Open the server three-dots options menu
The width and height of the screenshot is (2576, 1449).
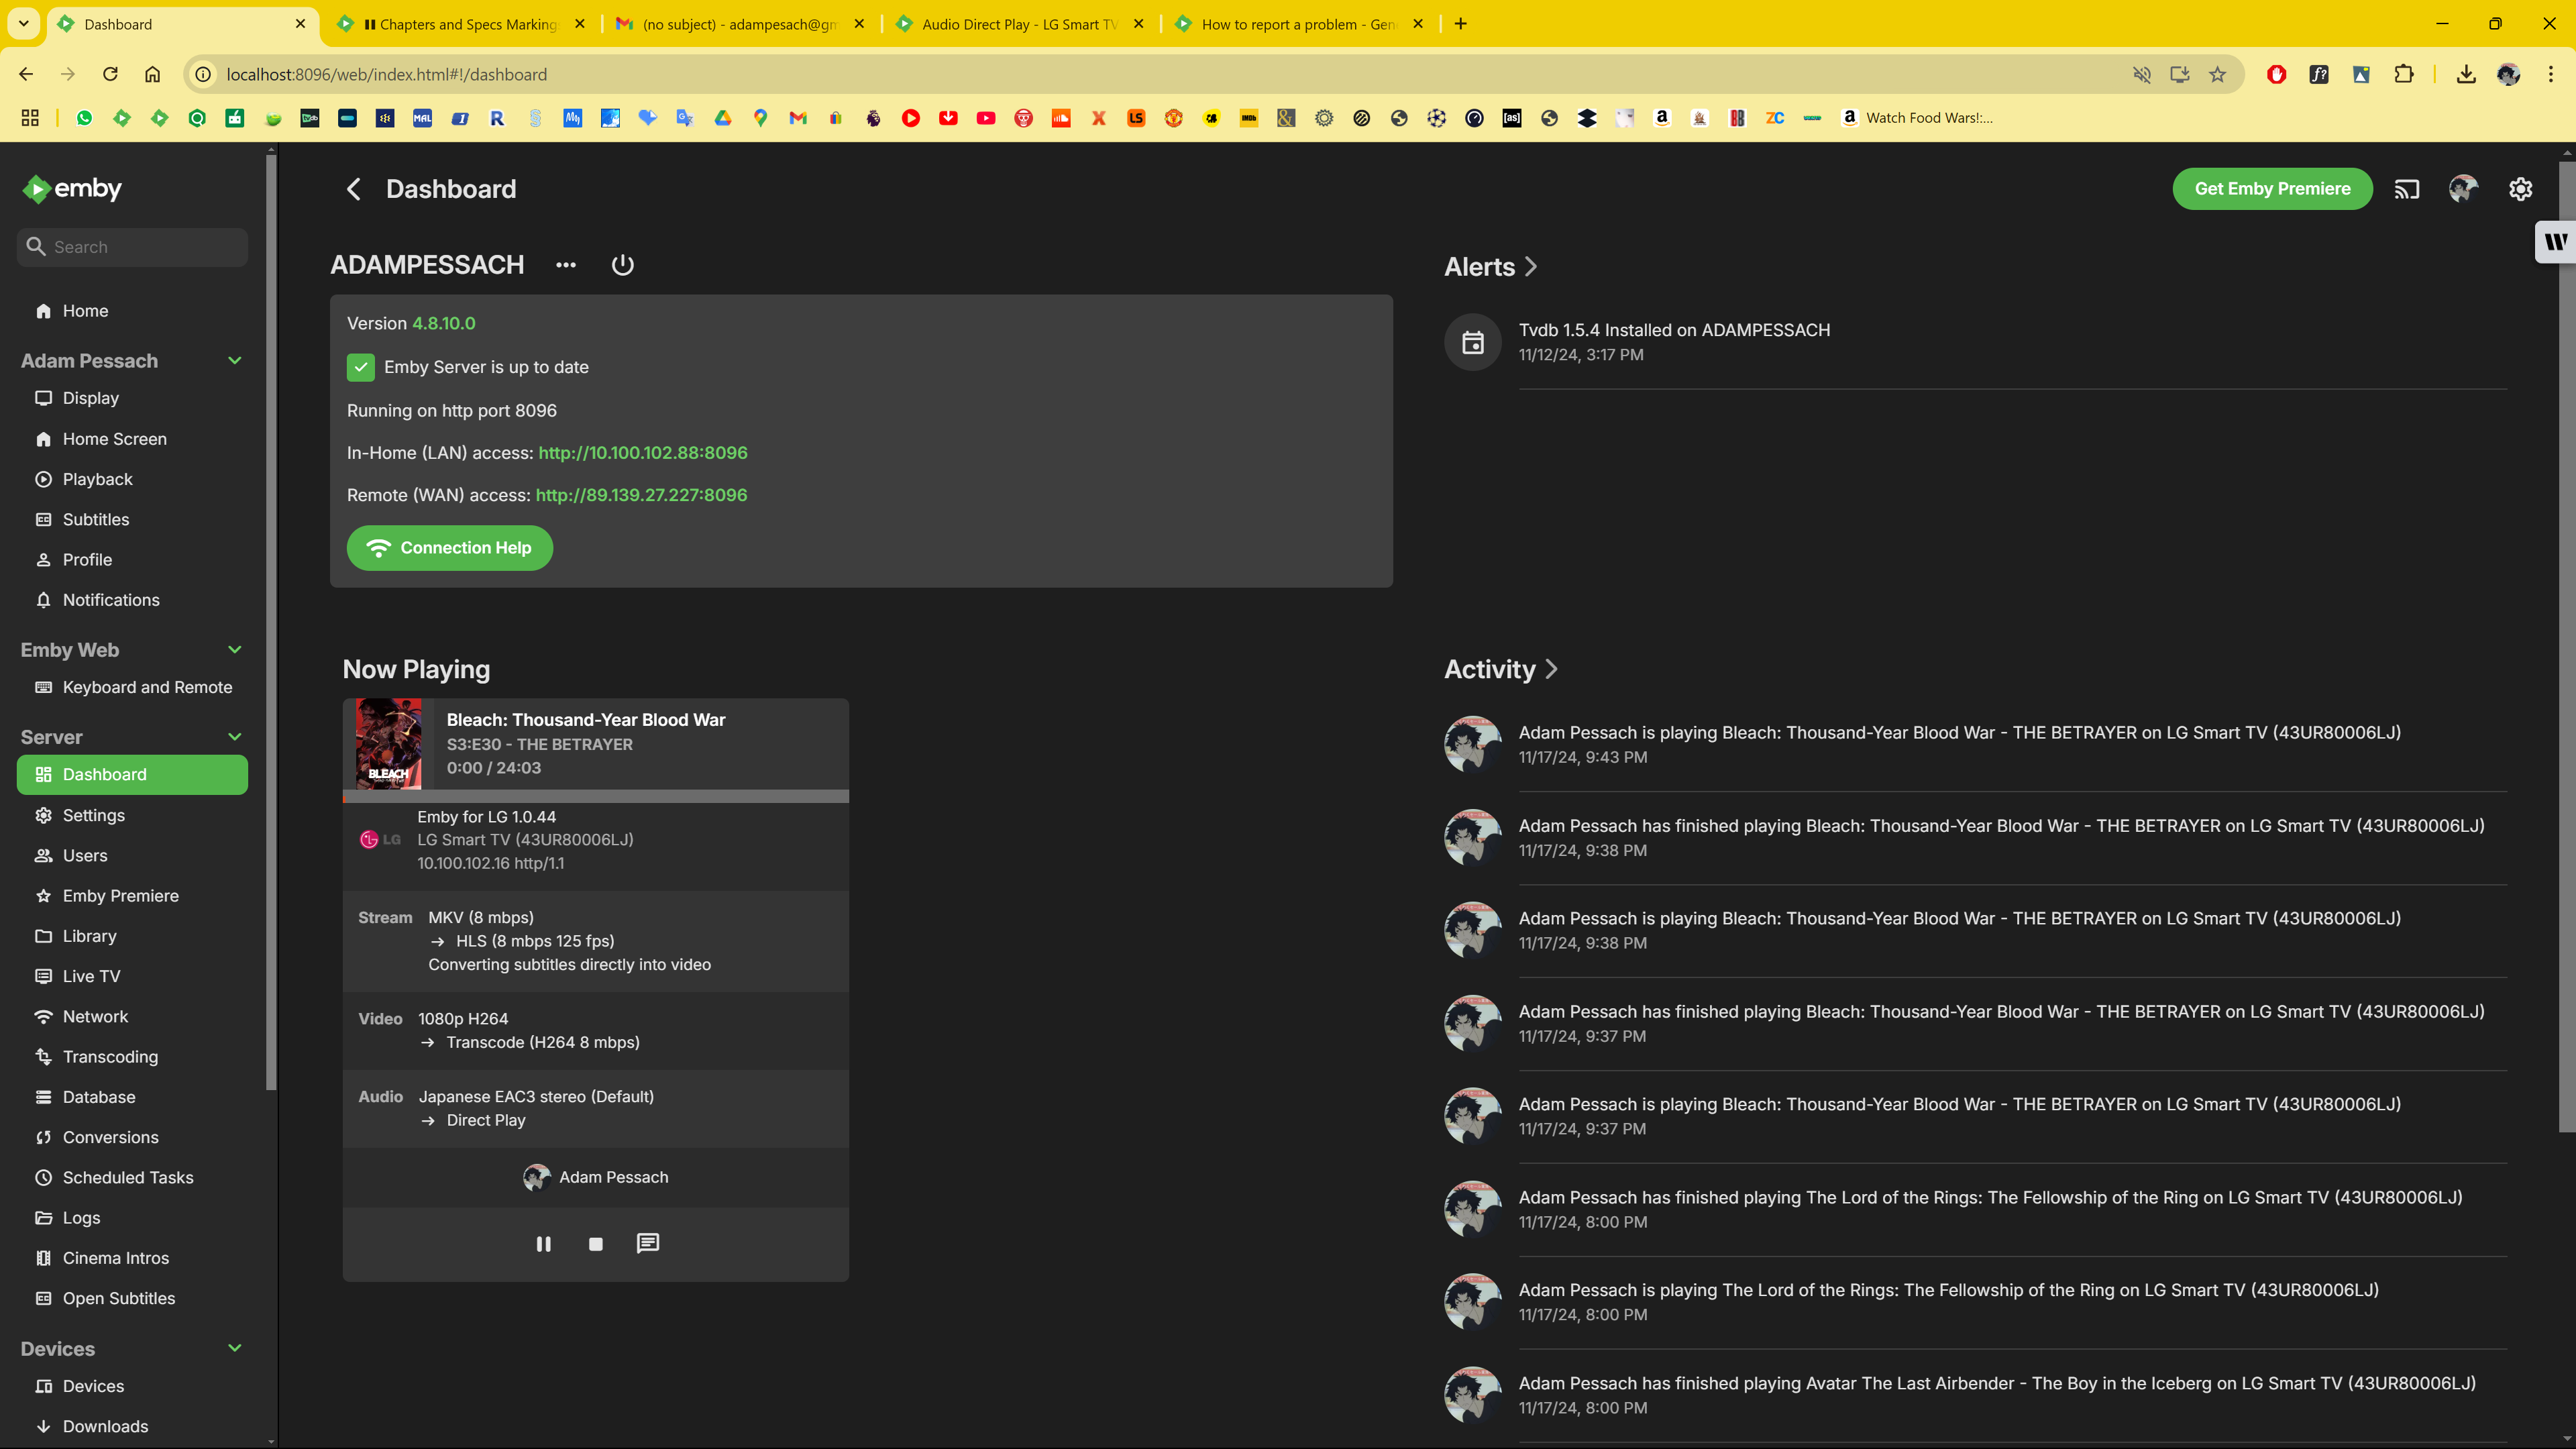566,265
